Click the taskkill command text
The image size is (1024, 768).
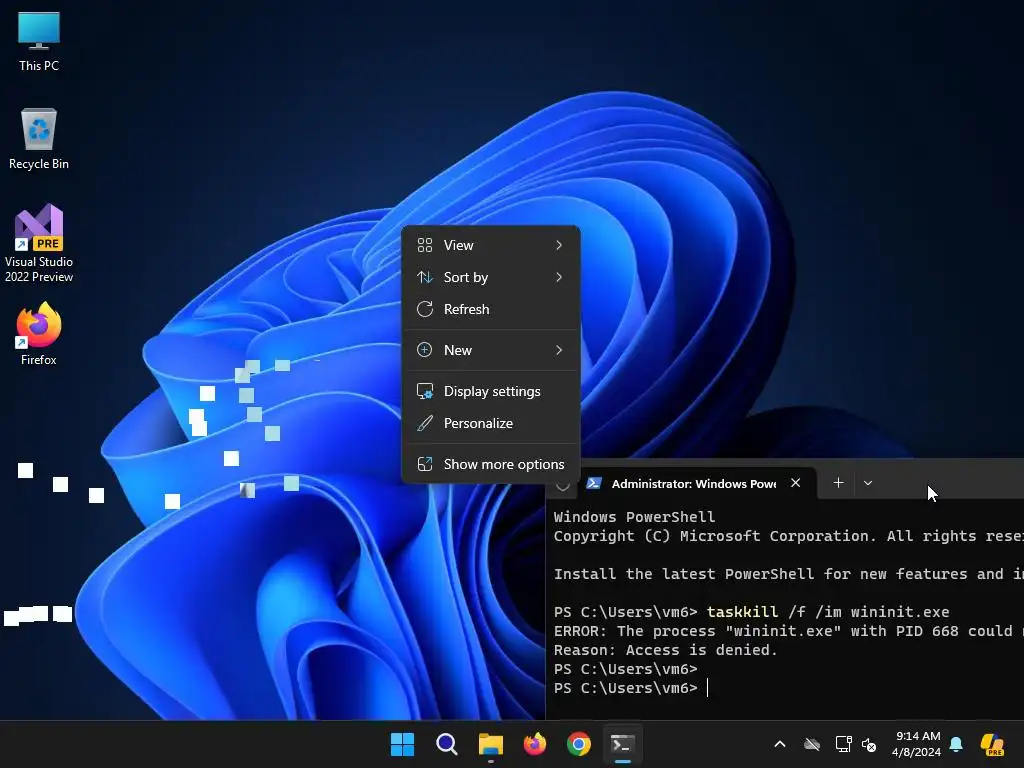click(x=828, y=612)
